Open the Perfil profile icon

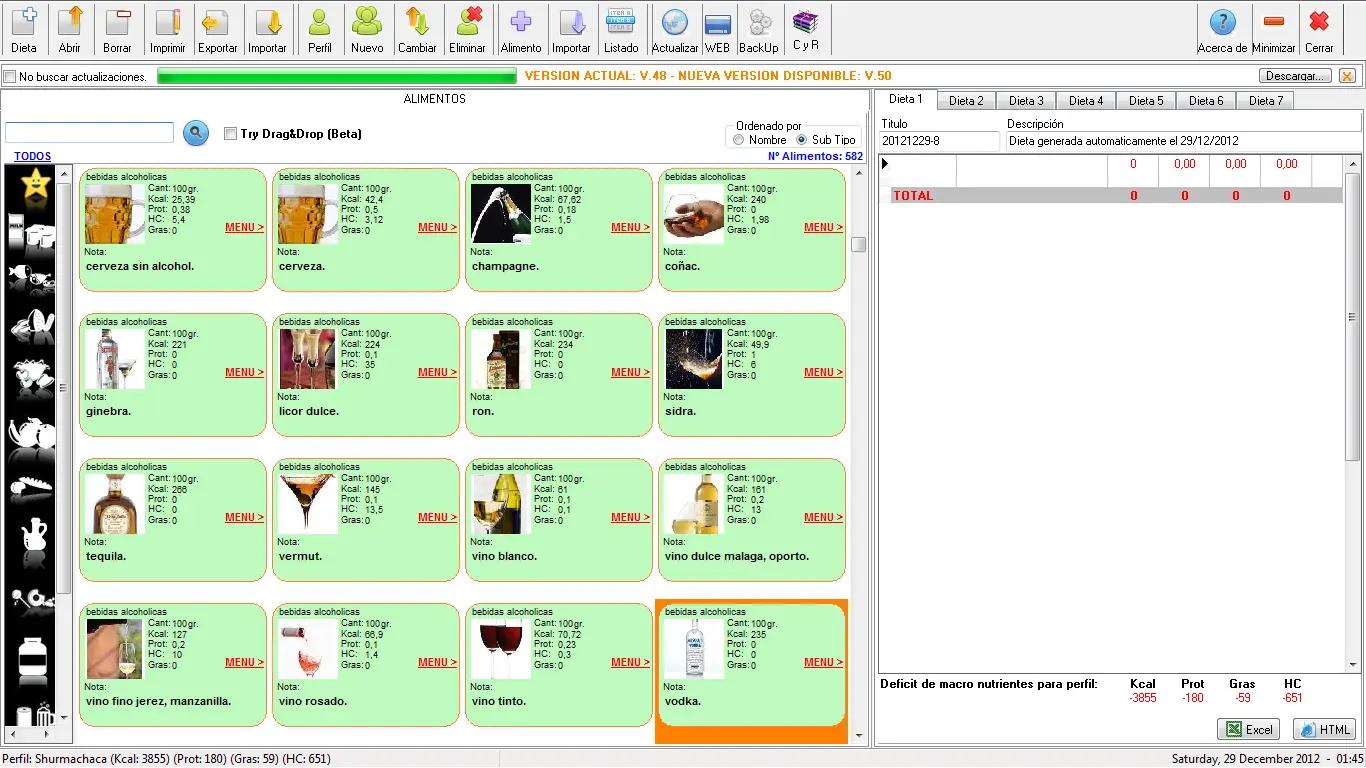coord(320,30)
